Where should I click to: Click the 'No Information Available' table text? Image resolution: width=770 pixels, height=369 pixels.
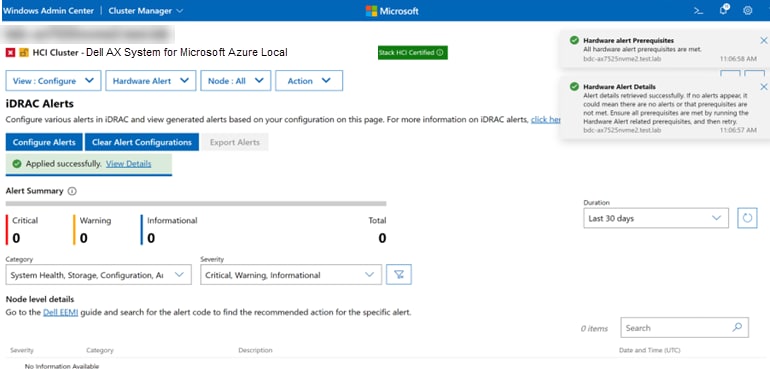pos(62,366)
